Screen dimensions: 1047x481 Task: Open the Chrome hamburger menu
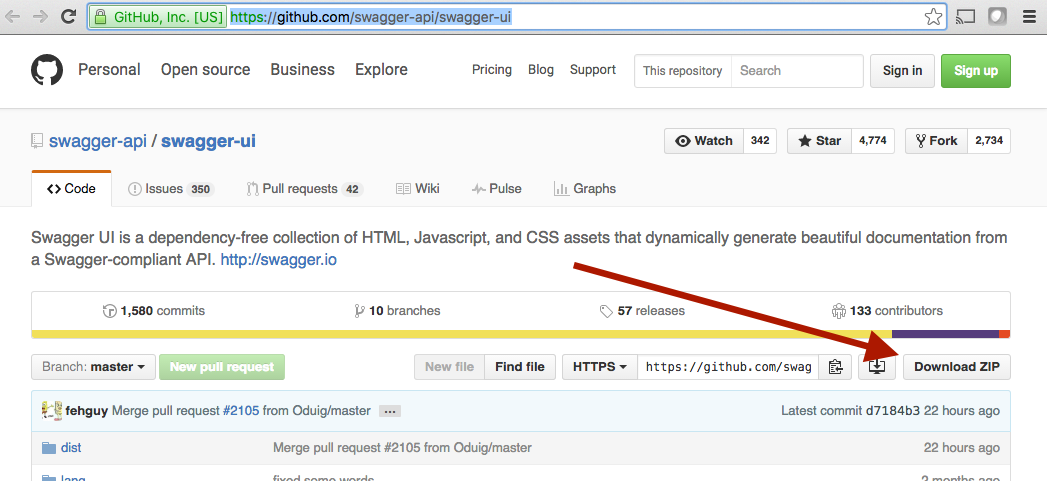click(x=1029, y=17)
